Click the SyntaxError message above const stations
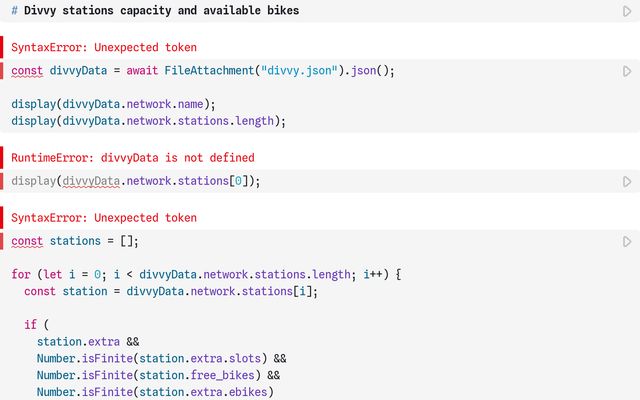Viewport: 640px width, 400px height. click(x=104, y=218)
